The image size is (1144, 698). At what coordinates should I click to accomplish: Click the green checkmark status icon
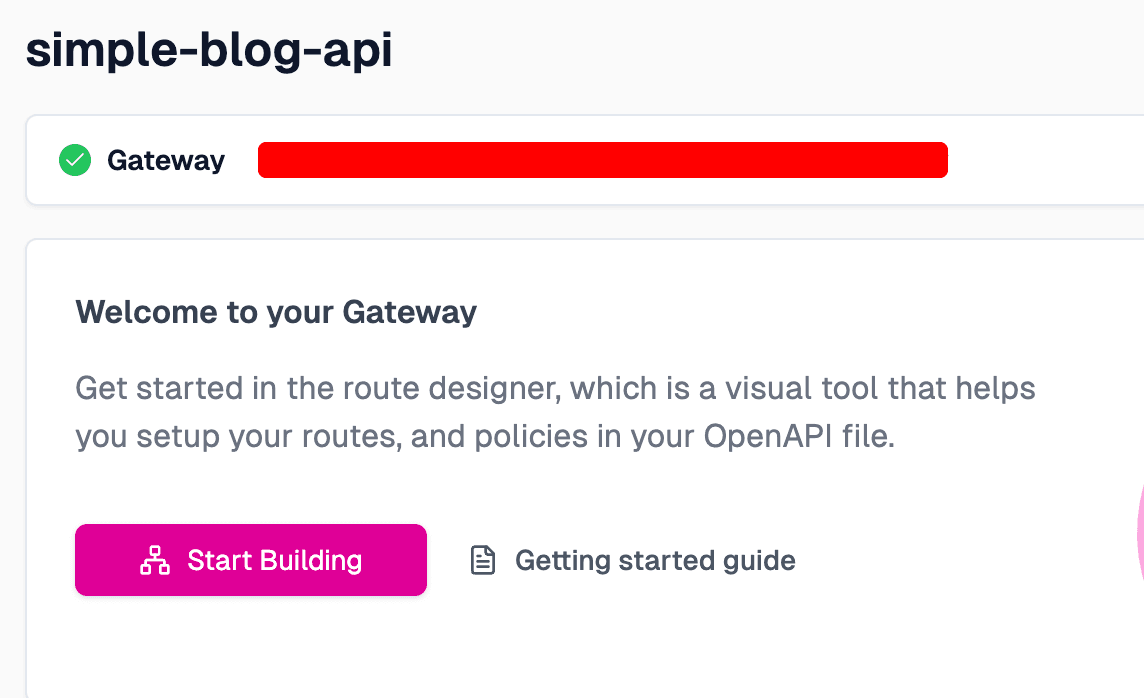75,160
